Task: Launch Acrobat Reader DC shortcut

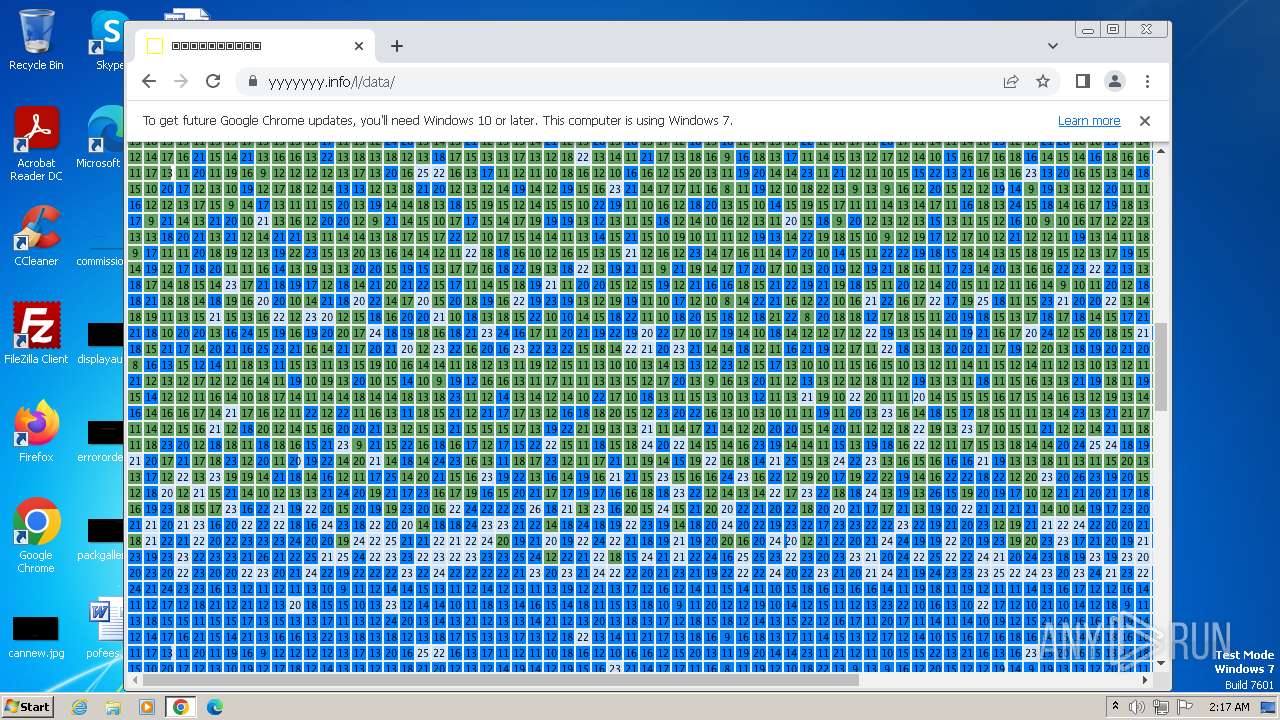Action: tap(36, 145)
